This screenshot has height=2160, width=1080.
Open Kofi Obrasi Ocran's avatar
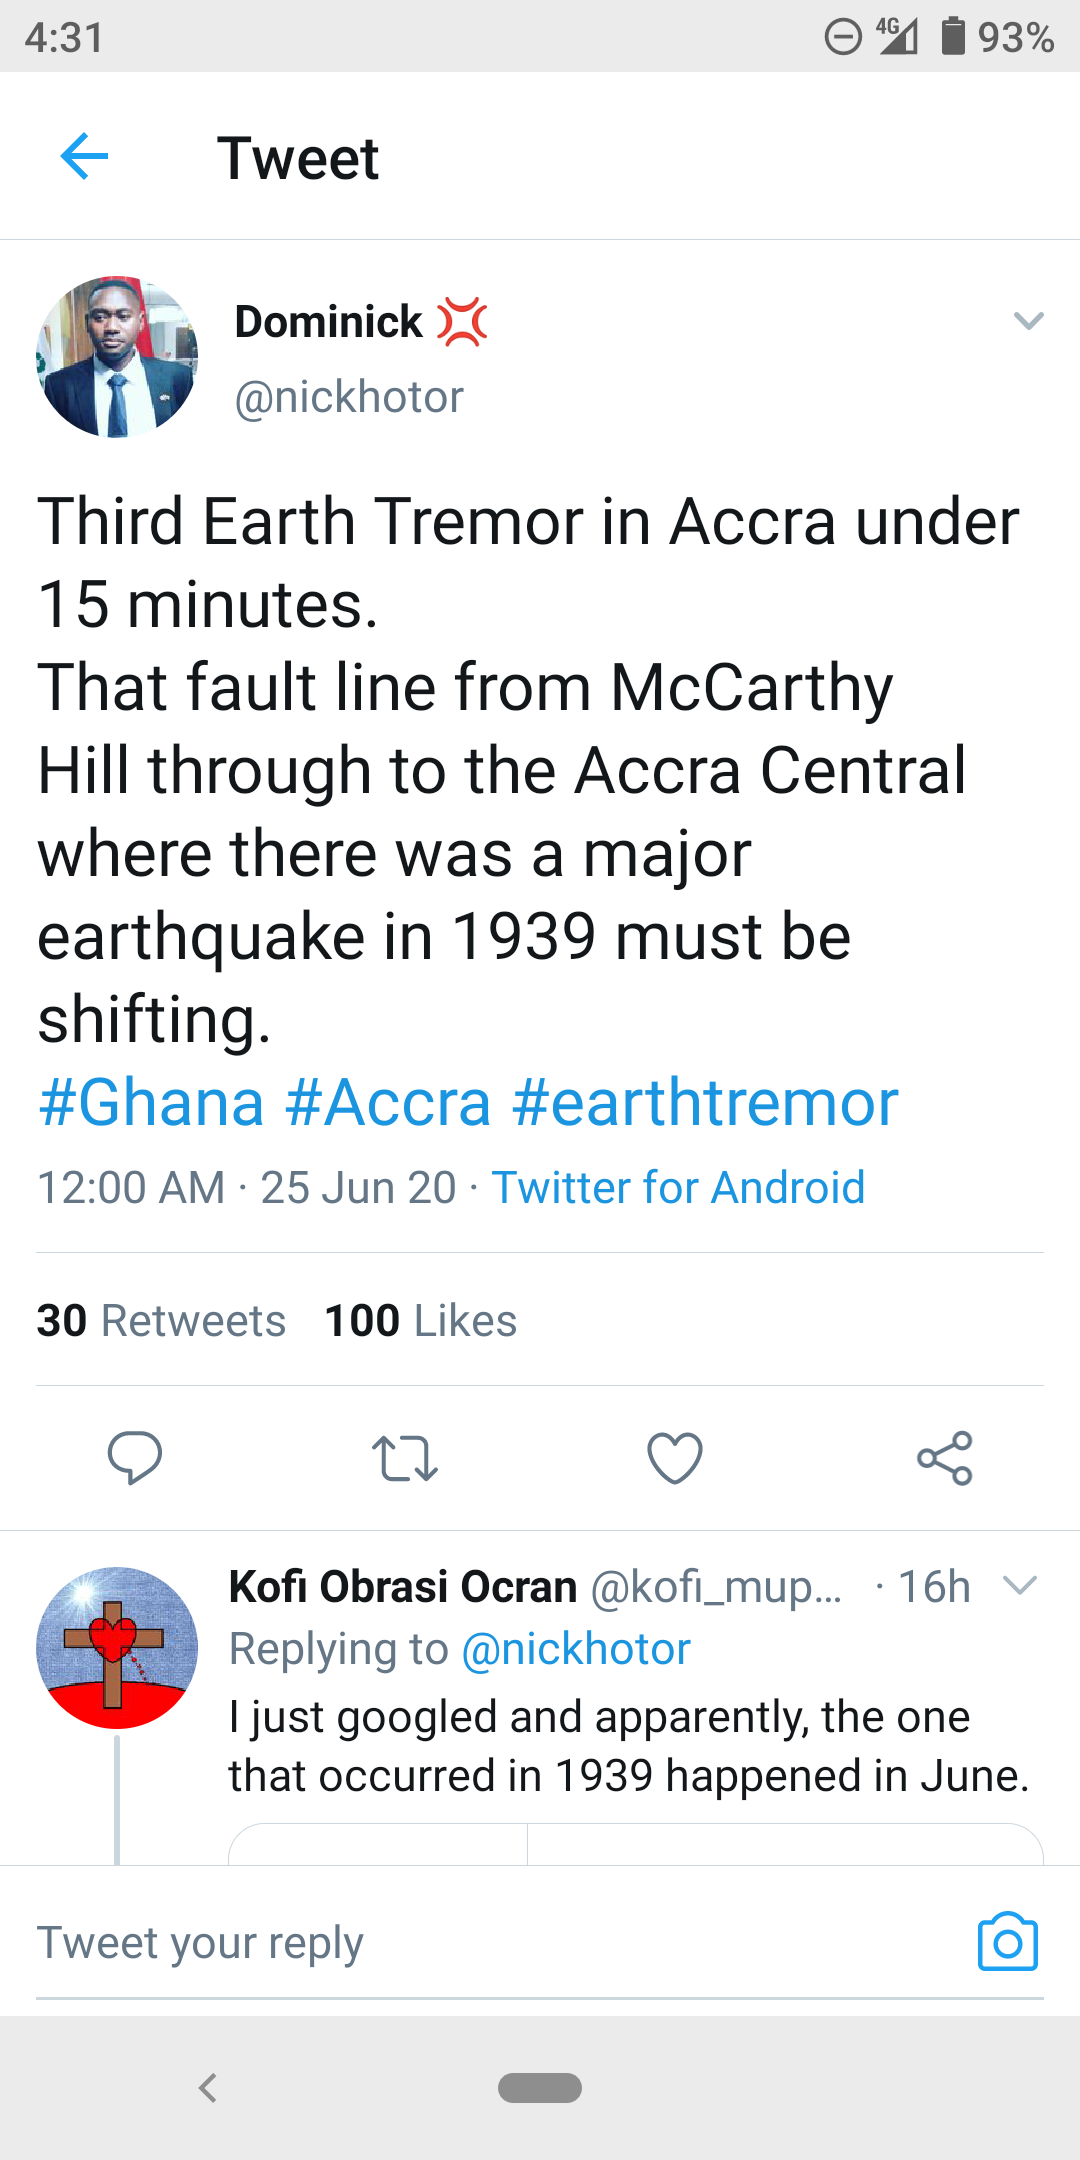tap(117, 1647)
